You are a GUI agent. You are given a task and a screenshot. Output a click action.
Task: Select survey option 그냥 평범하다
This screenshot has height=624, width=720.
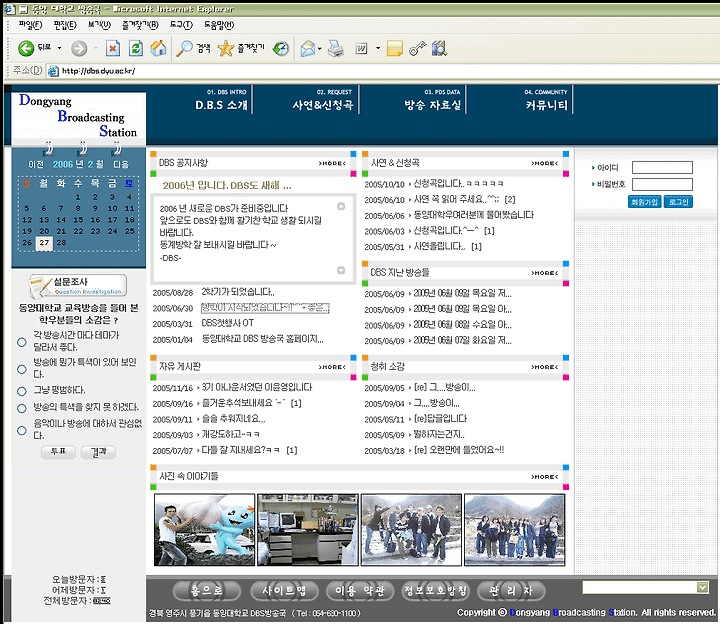point(22,391)
